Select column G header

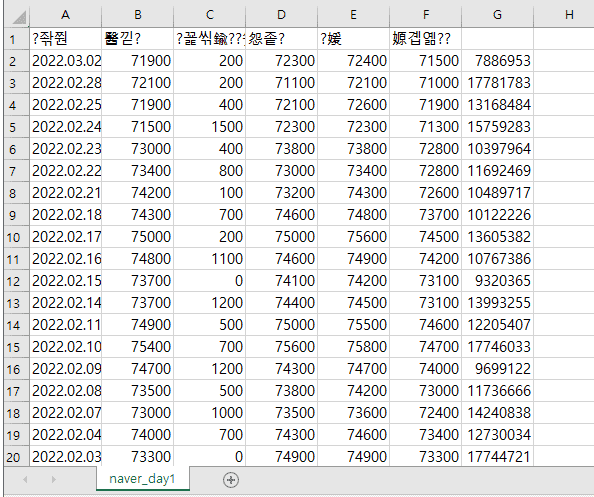497,15
